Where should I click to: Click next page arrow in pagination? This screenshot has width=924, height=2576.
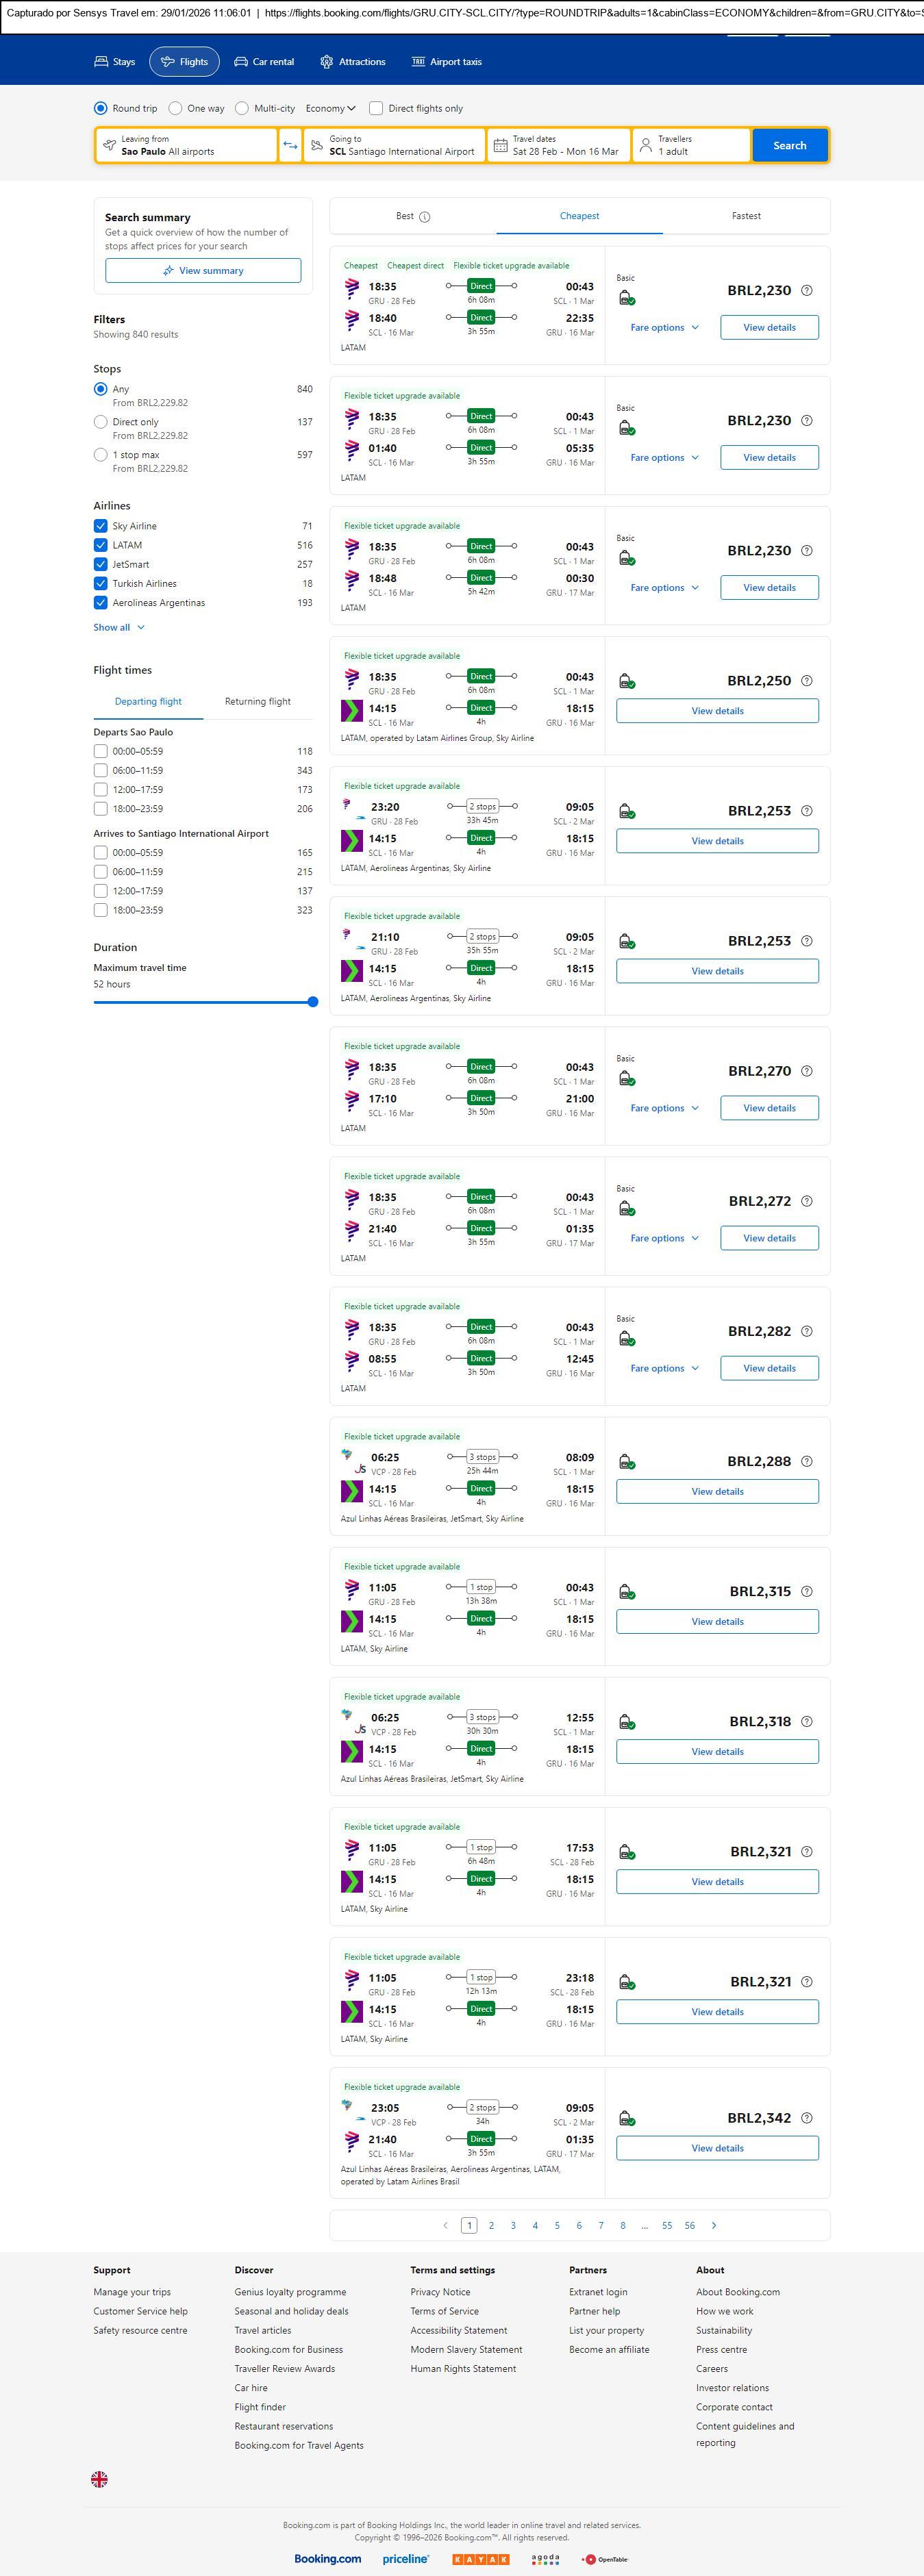(714, 2225)
